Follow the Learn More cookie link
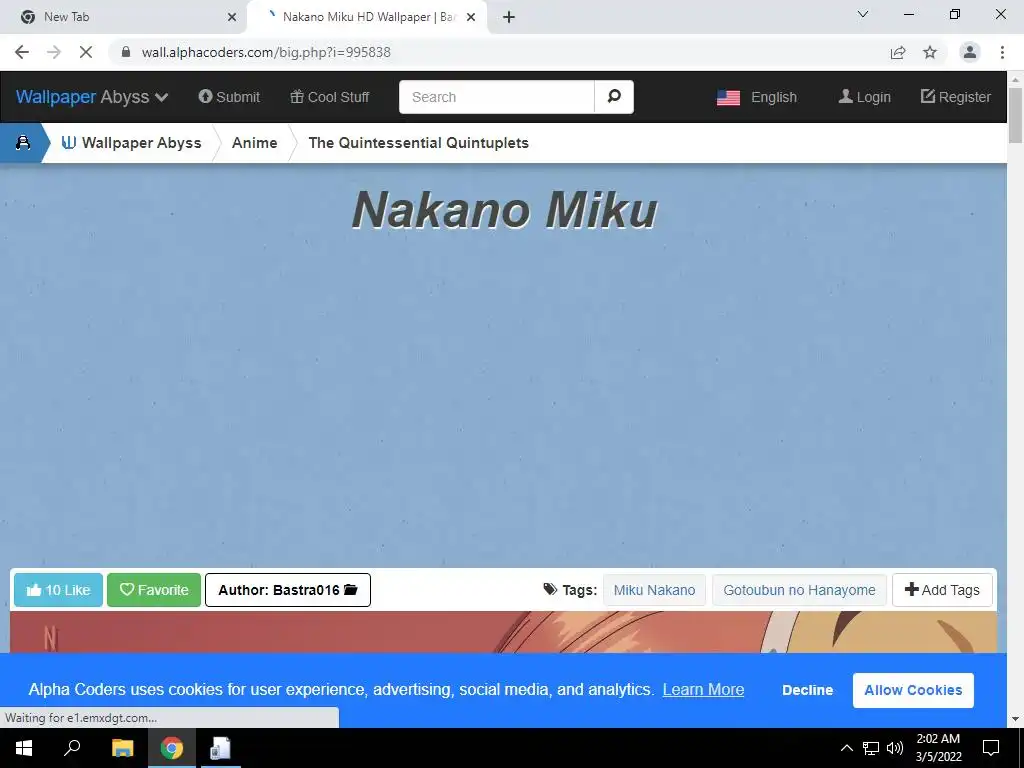This screenshot has width=1024, height=768. [x=703, y=690]
